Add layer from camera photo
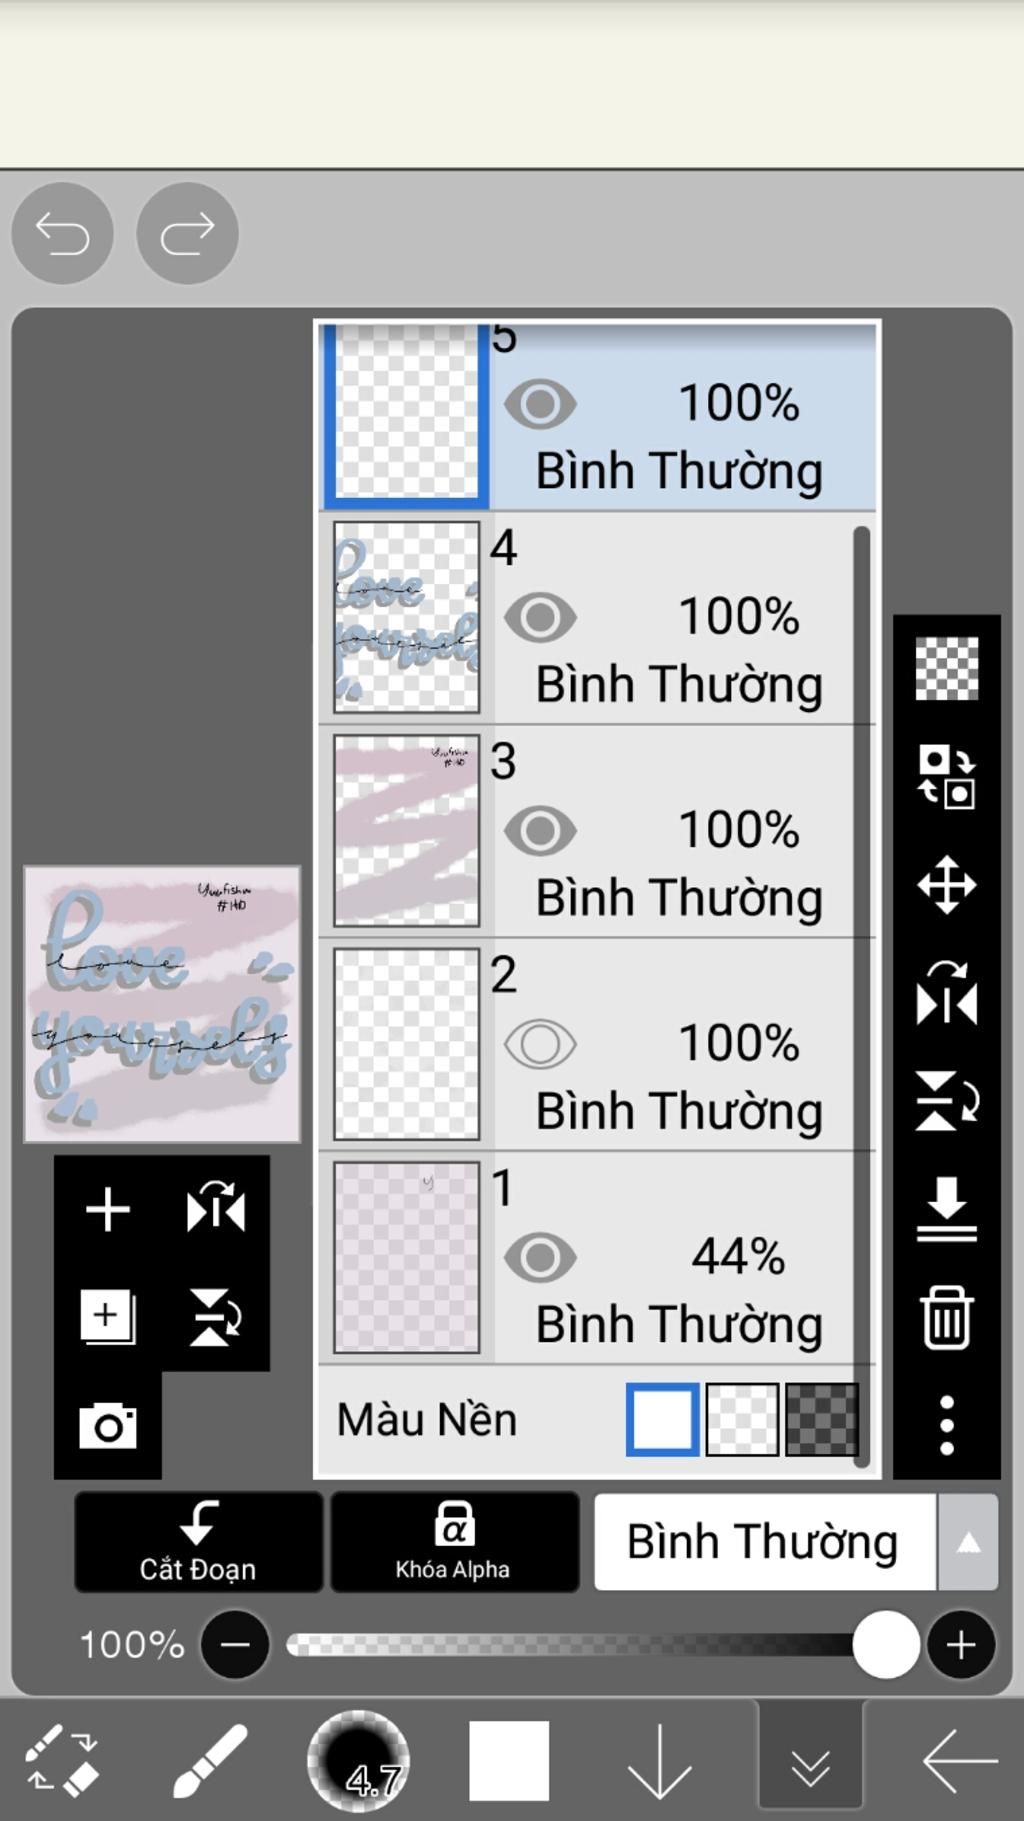The height and width of the screenshot is (1821, 1024). [108, 1426]
